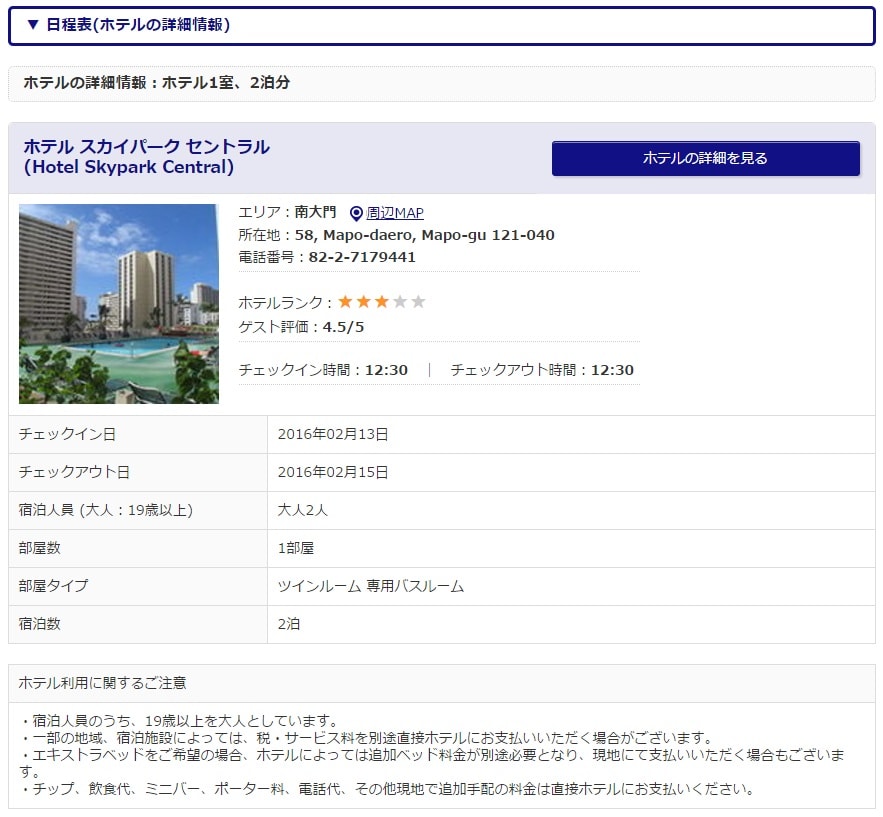Click the Hotel Skypark Central name heading
Viewport: 883px width, 817px height.
coord(146,157)
